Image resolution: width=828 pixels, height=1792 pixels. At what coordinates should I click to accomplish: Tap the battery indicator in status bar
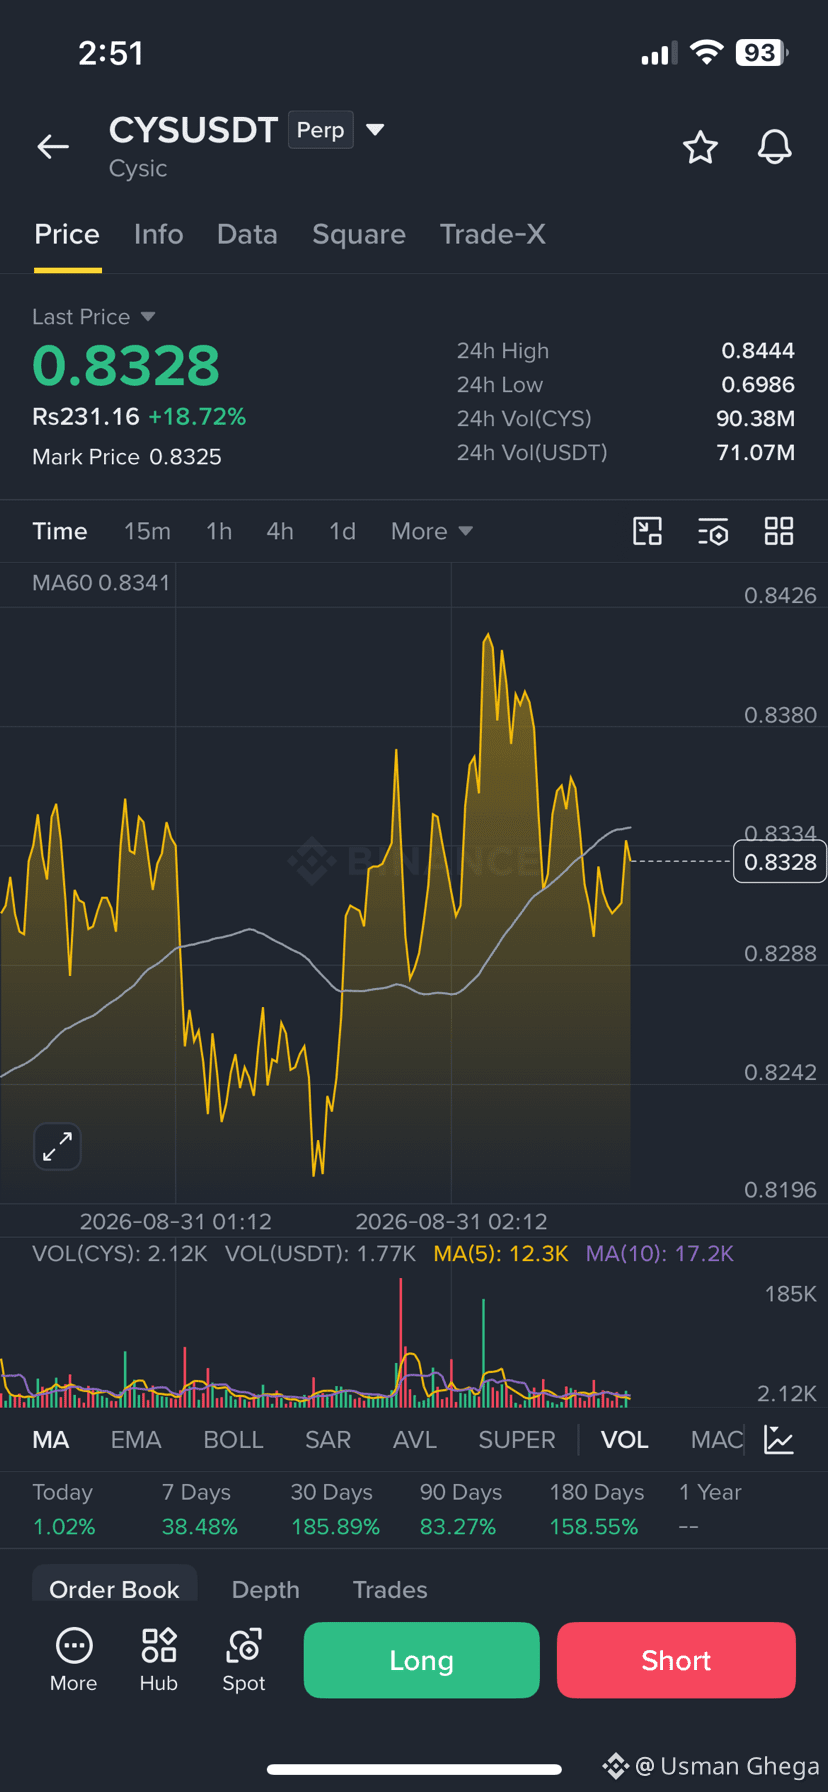click(x=762, y=53)
